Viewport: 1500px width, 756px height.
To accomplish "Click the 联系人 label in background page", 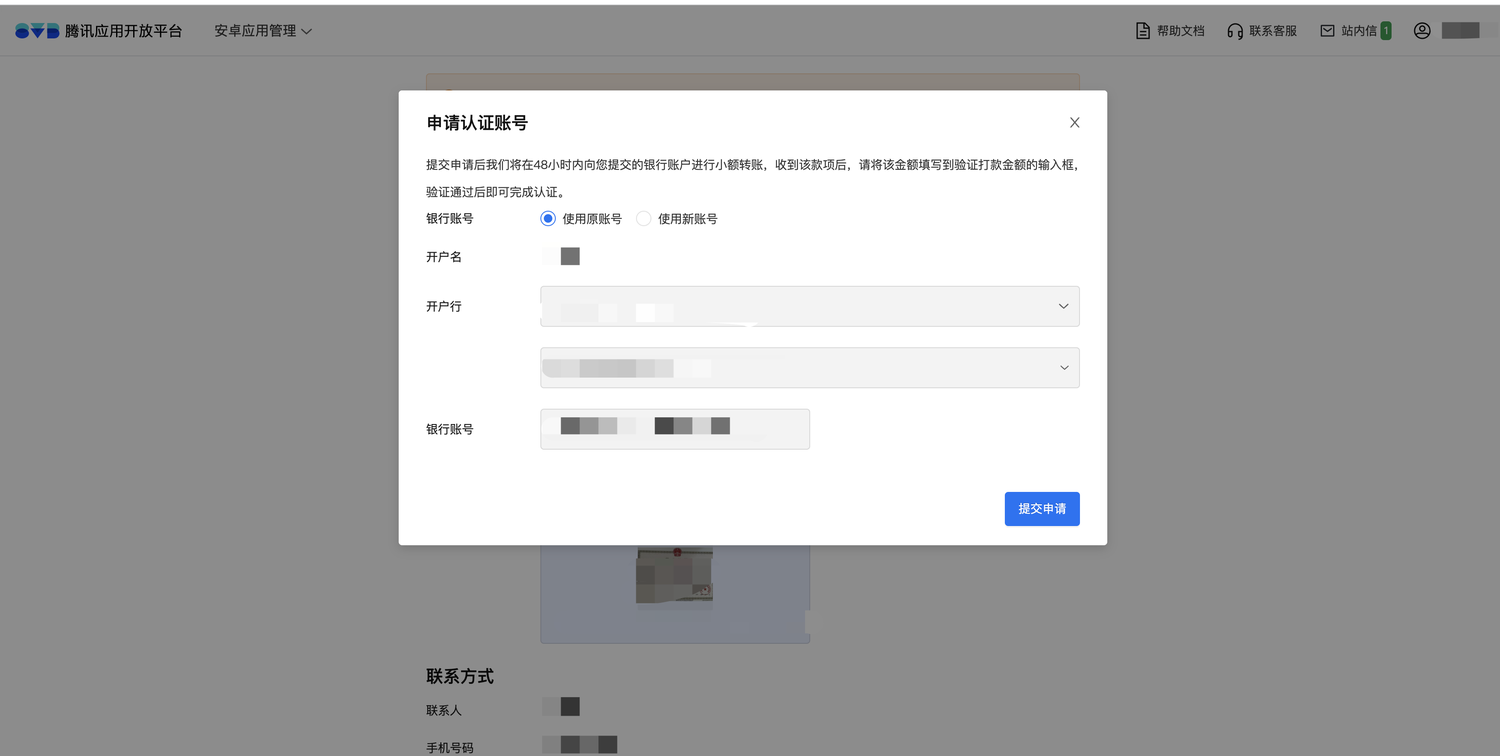I will point(444,710).
